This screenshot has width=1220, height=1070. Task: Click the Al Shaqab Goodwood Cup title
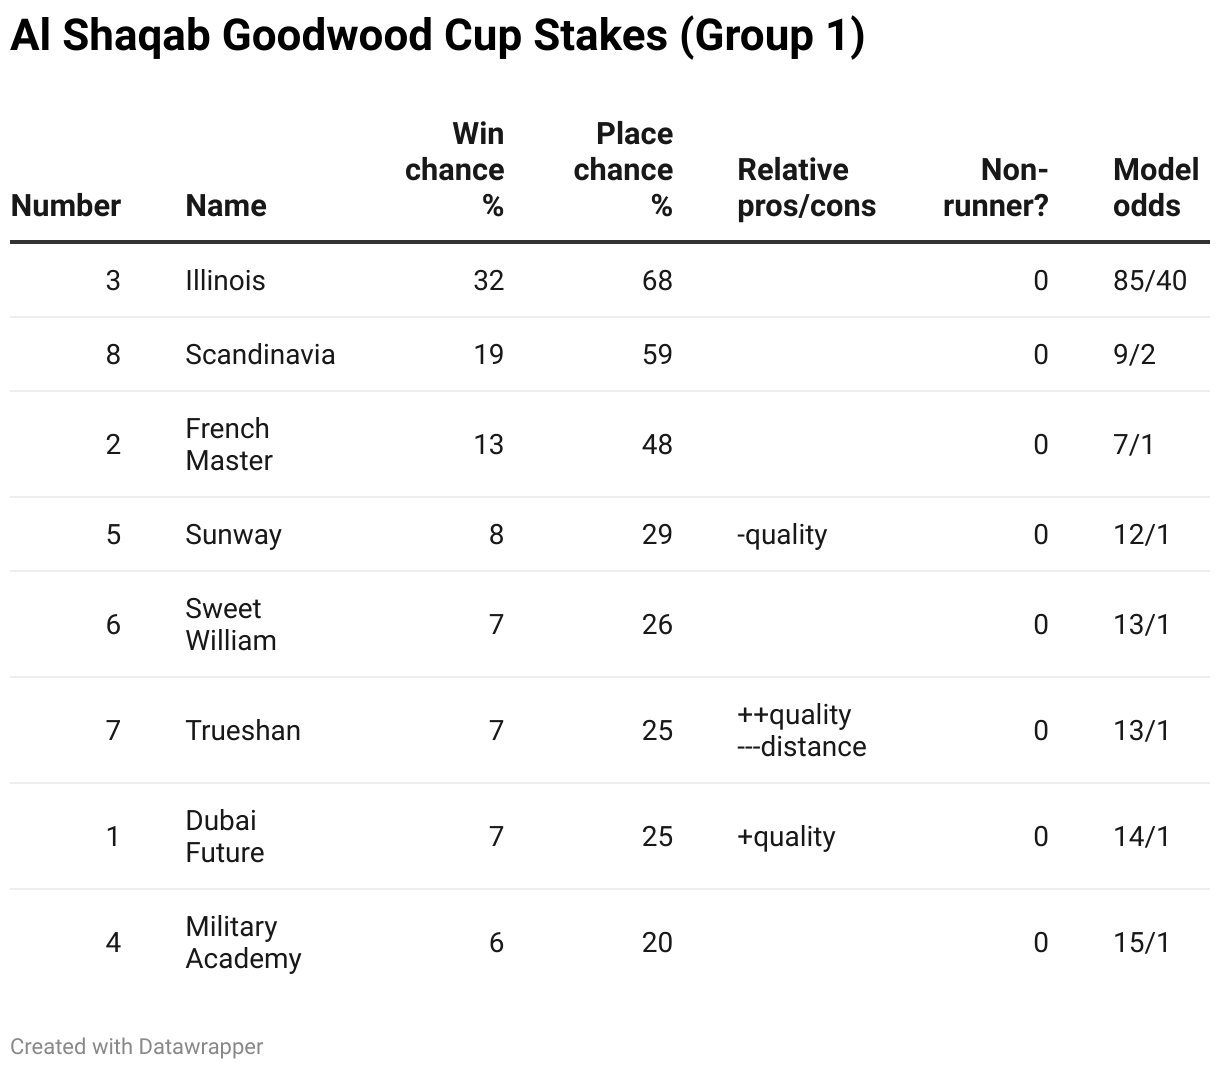(x=437, y=36)
